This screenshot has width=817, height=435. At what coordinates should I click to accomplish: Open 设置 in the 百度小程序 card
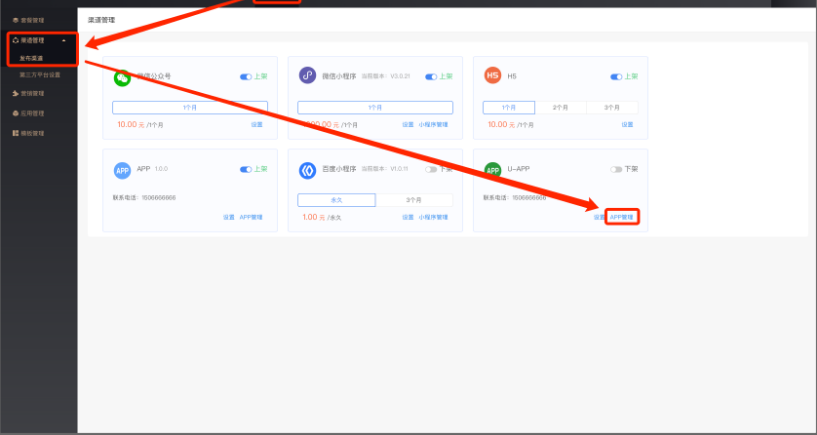pos(408,217)
